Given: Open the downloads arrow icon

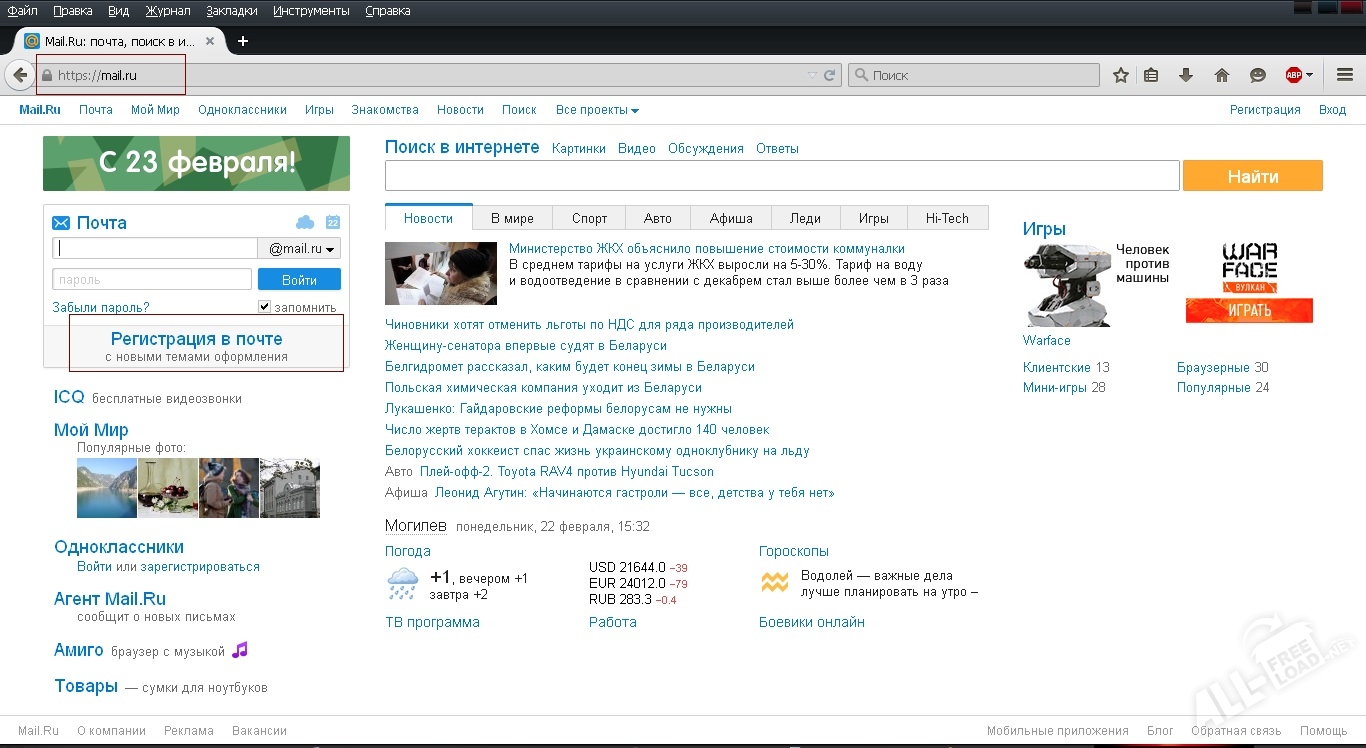Looking at the screenshot, I should [1186, 75].
